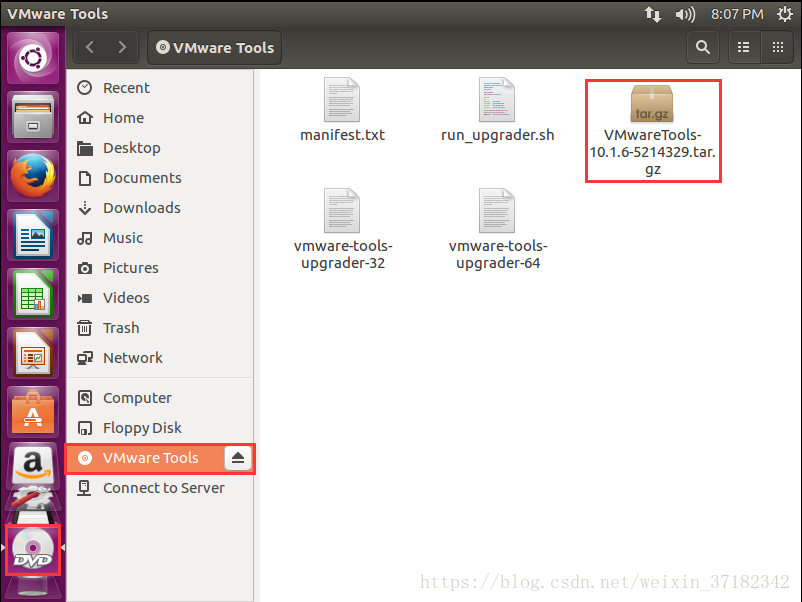
Task: Open Trash from the sidebar
Action: coord(121,328)
